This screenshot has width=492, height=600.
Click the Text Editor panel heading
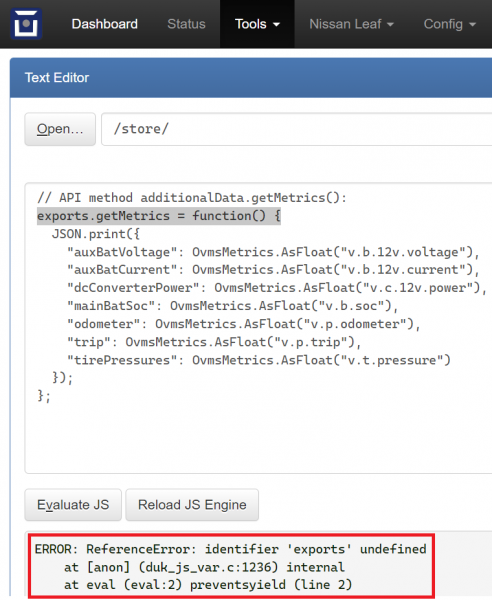[57, 78]
